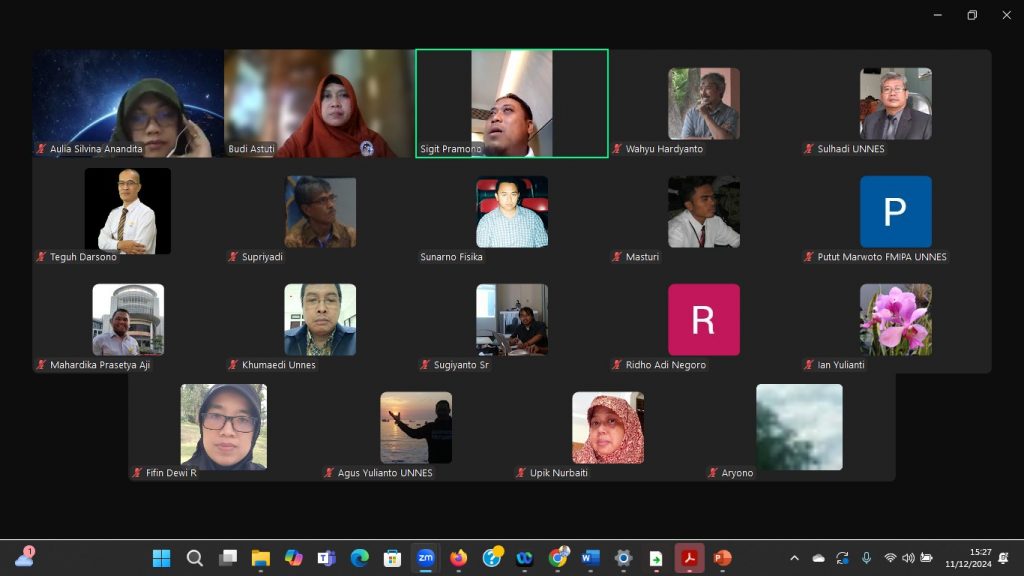This screenshot has height=576, width=1024.
Task: Open the Zoom app in taskbar
Action: (x=425, y=558)
